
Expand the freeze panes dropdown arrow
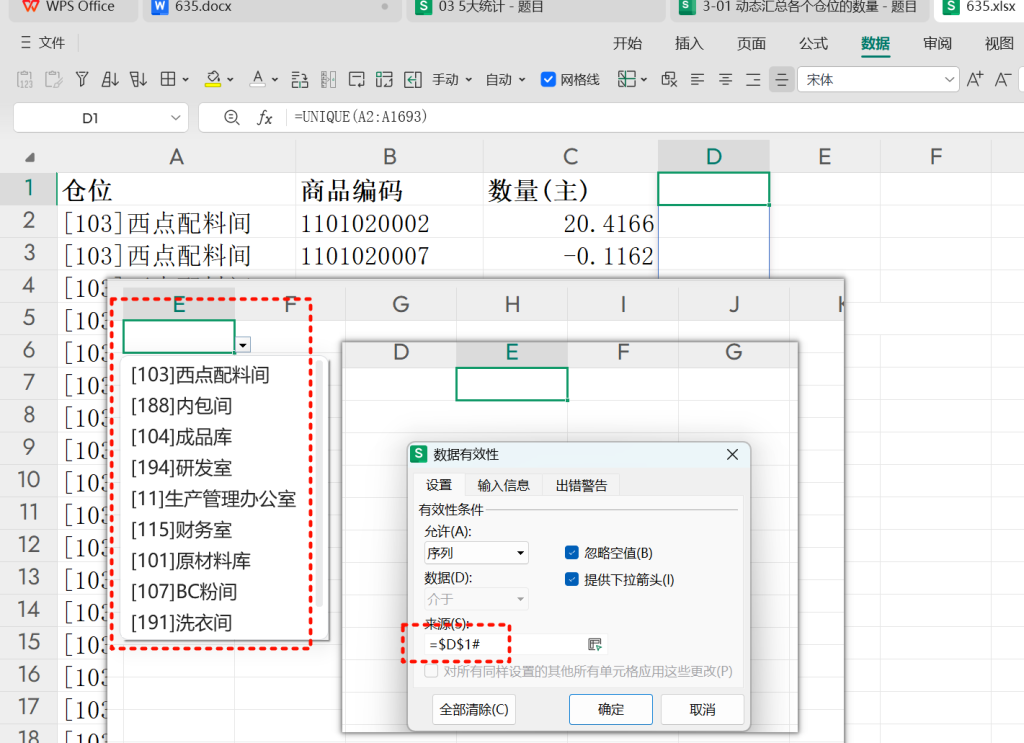tap(644, 80)
